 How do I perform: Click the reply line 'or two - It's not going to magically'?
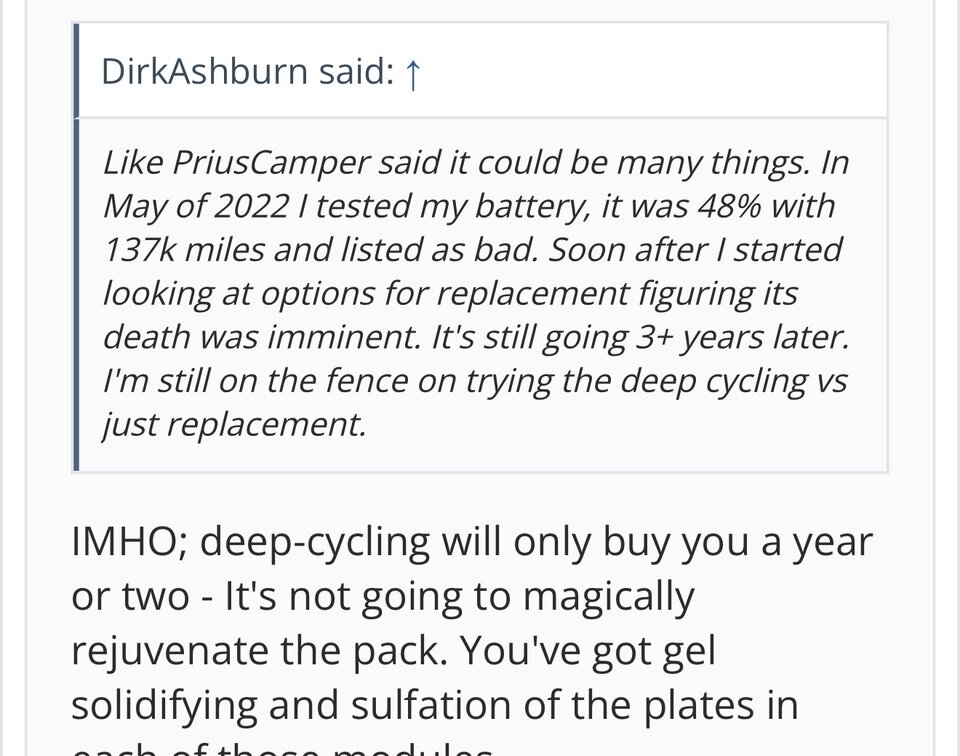tap(382, 598)
